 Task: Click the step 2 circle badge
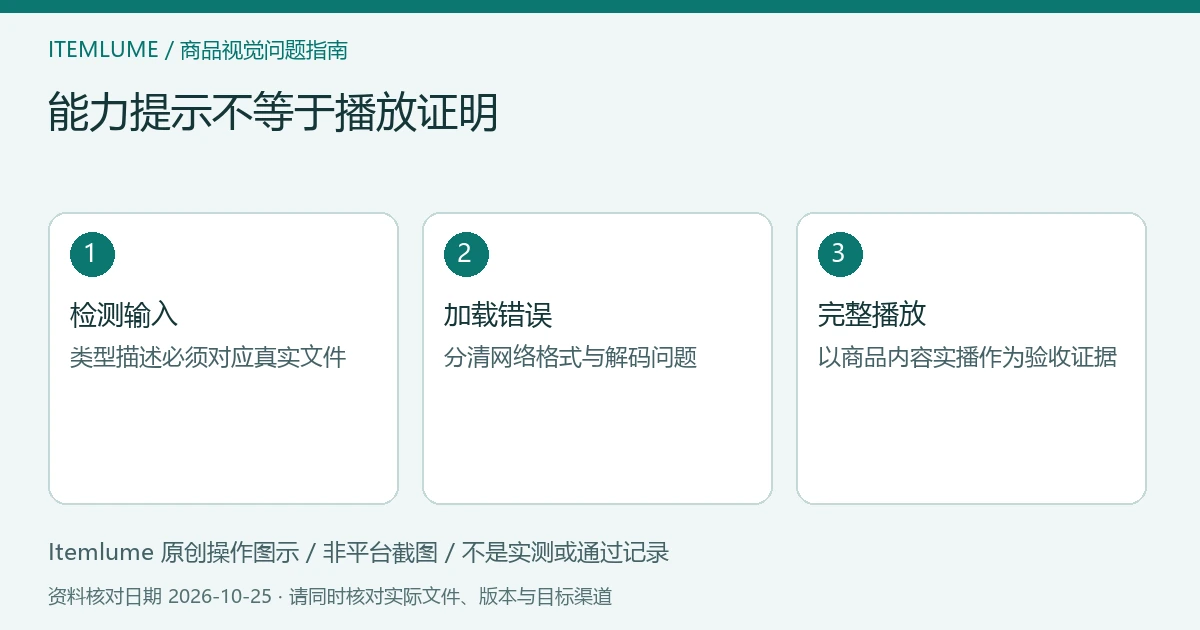tap(466, 254)
